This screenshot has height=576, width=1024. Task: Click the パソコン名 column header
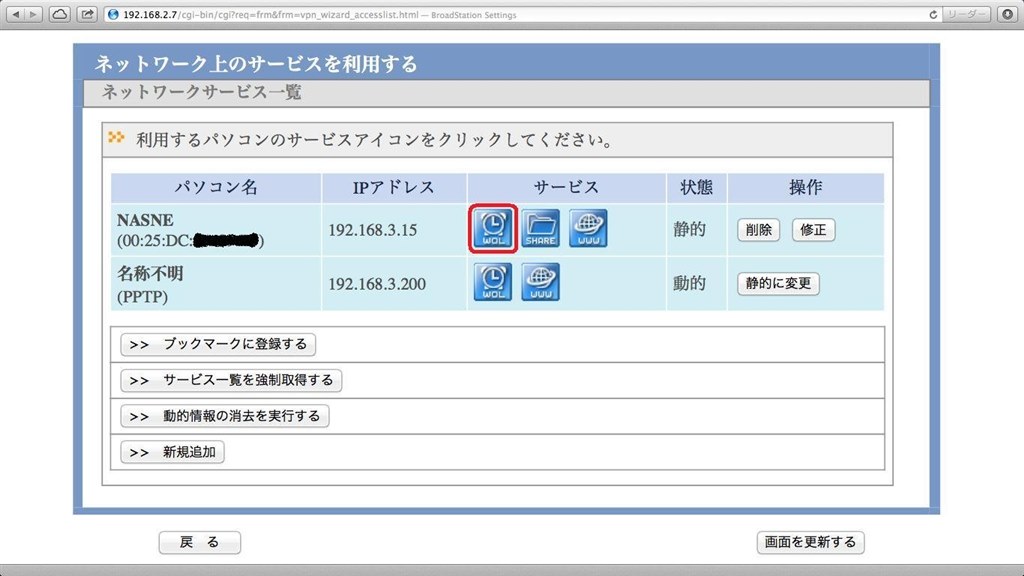216,187
